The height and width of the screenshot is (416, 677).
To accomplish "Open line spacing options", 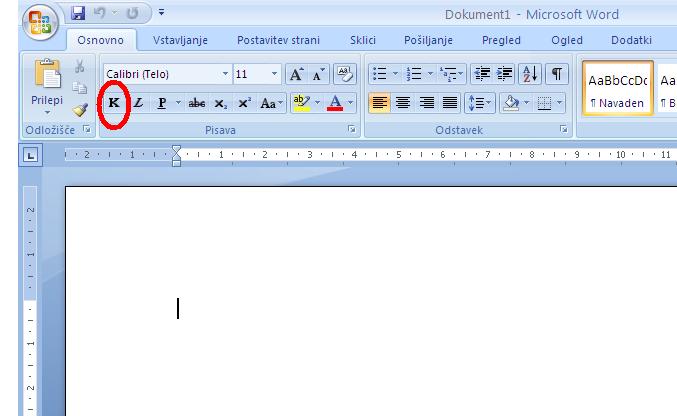I will click(x=480, y=103).
